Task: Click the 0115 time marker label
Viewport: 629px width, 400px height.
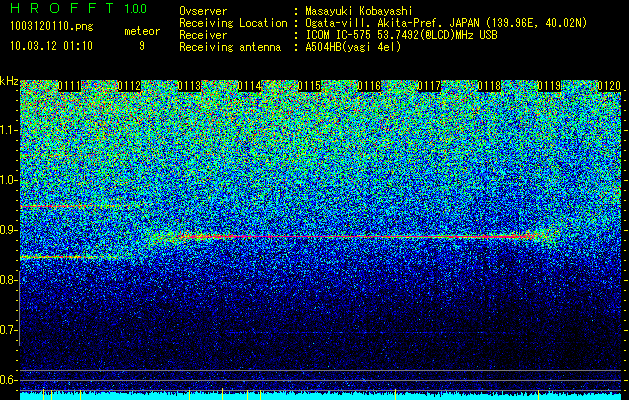Action: tap(309, 86)
